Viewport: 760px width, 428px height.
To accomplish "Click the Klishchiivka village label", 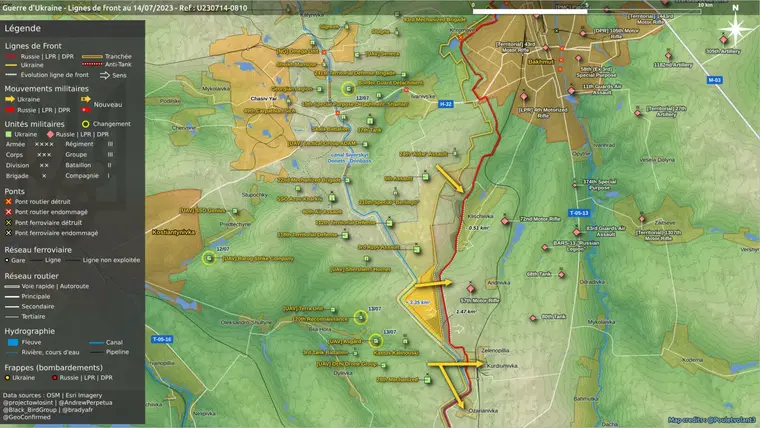I will point(480,216).
